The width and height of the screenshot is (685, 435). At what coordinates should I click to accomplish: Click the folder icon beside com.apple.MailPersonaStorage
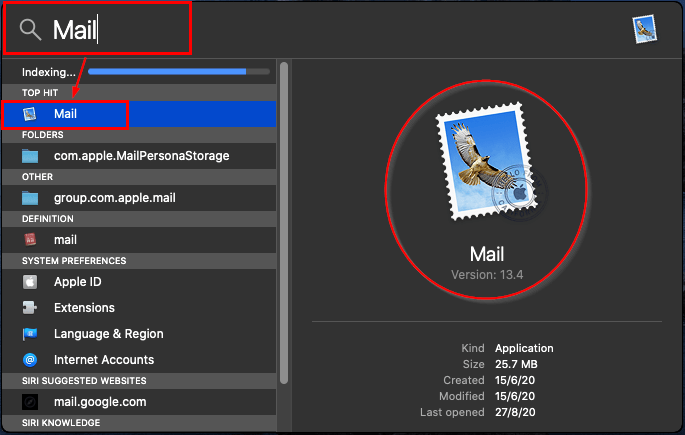[30, 156]
